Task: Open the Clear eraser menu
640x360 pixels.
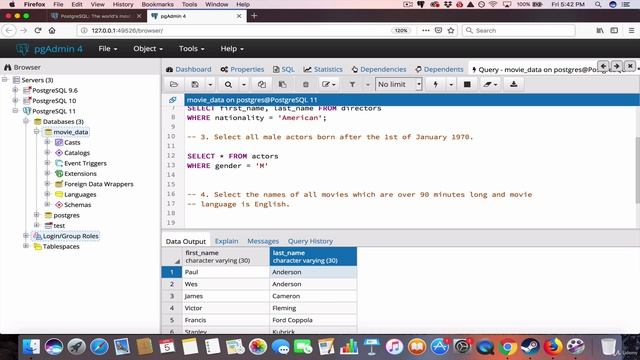Action: 490,84
